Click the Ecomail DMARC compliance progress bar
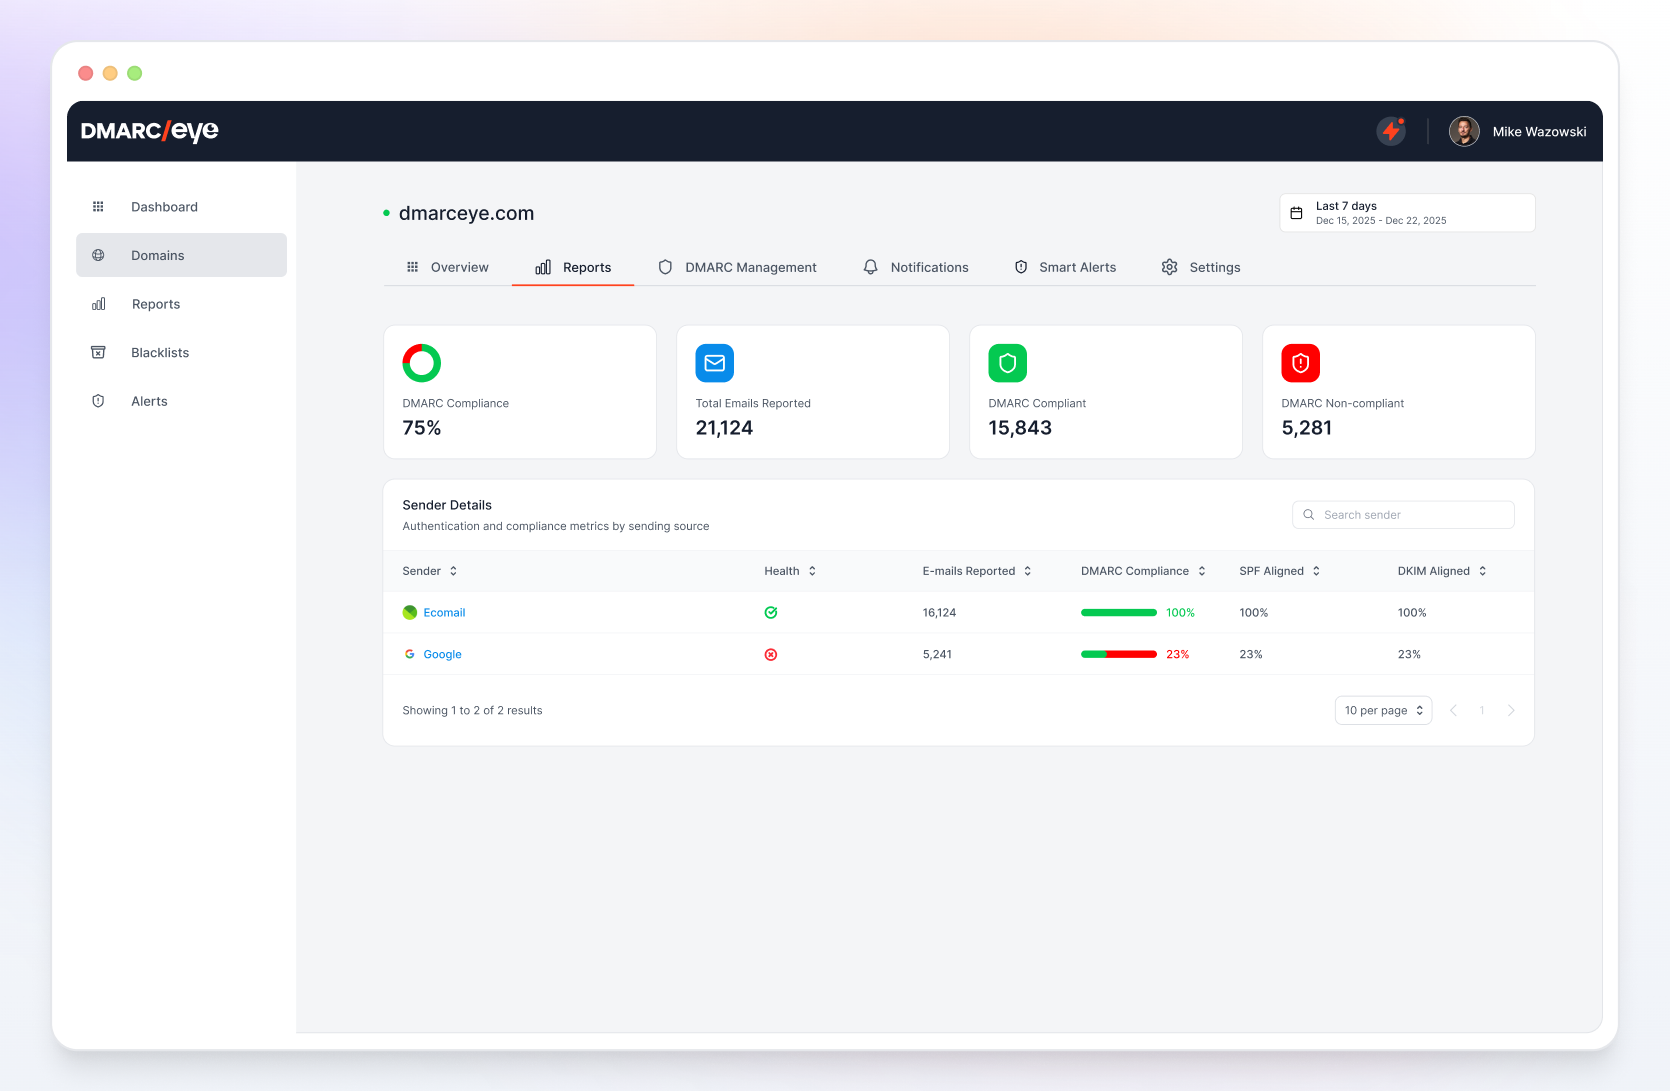This screenshot has height=1091, width=1670. click(x=1118, y=613)
